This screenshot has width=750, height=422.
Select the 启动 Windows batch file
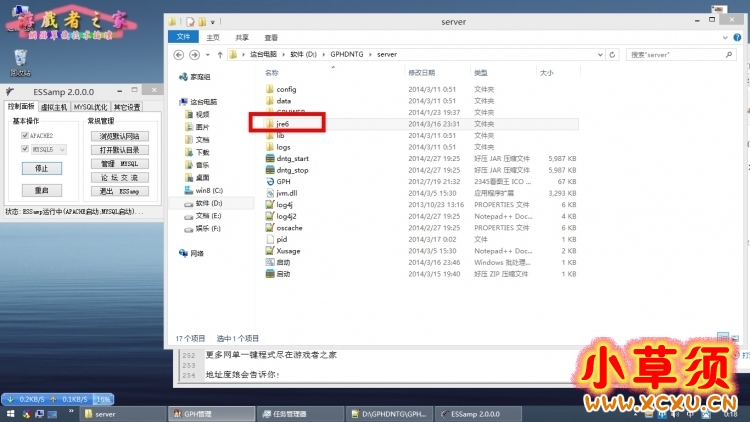click(x=283, y=262)
